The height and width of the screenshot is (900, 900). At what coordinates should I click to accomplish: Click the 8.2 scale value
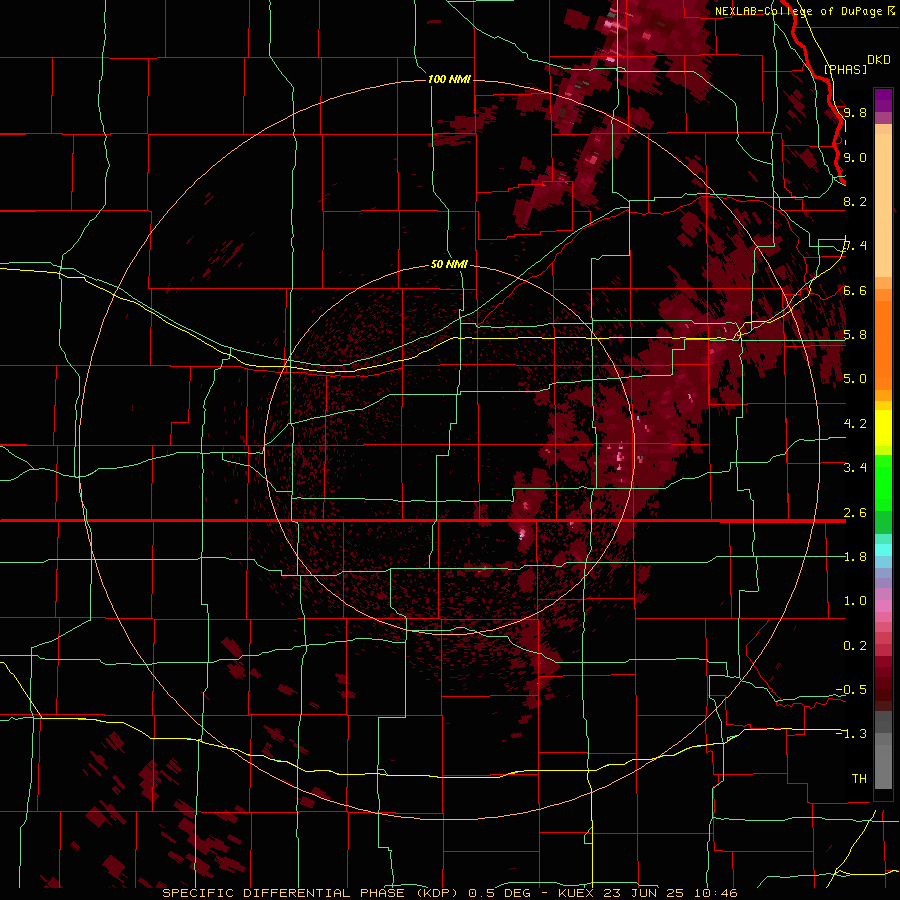tap(855, 201)
